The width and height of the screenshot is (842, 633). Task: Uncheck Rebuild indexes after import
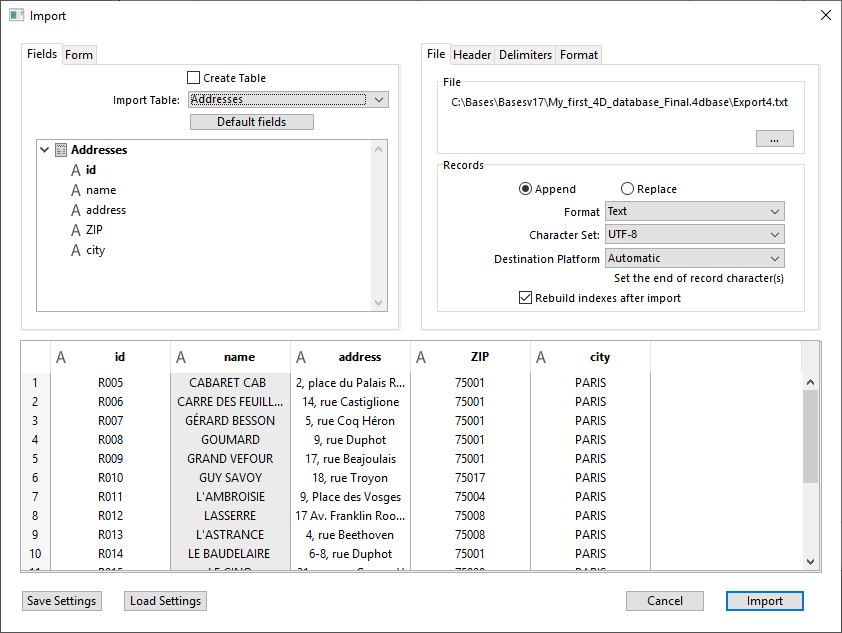[x=526, y=298]
